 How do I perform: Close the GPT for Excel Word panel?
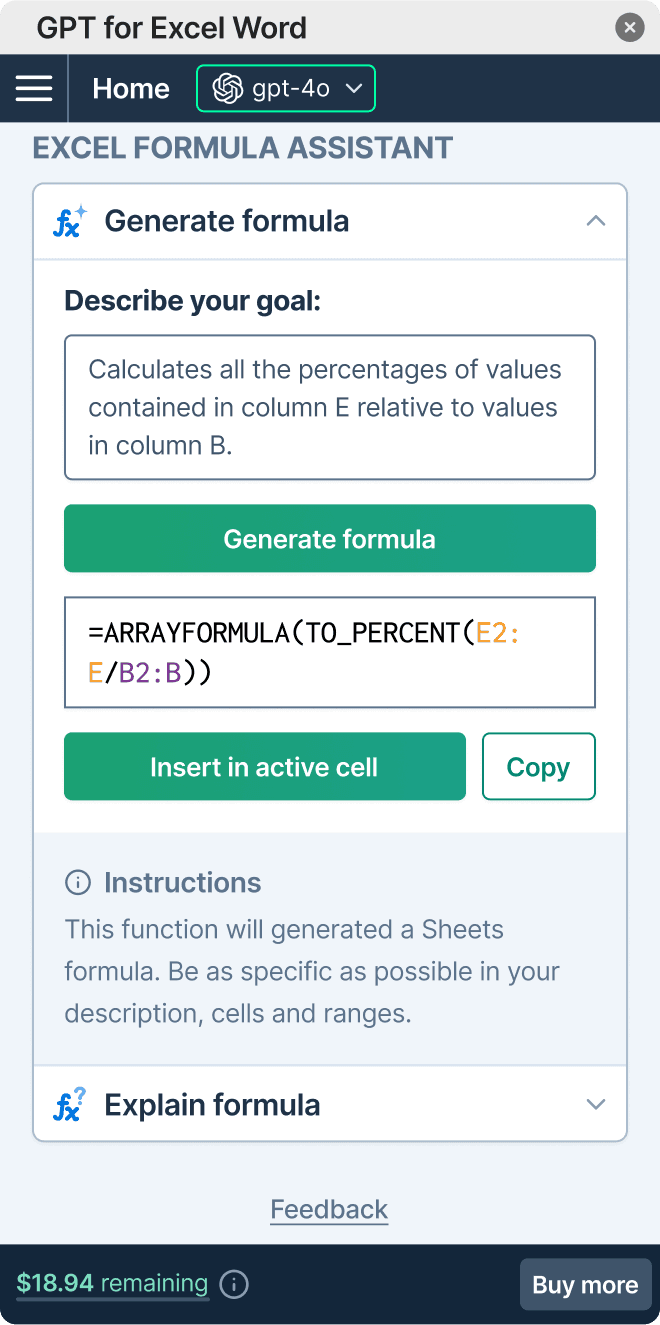pyautogui.click(x=629, y=27)
